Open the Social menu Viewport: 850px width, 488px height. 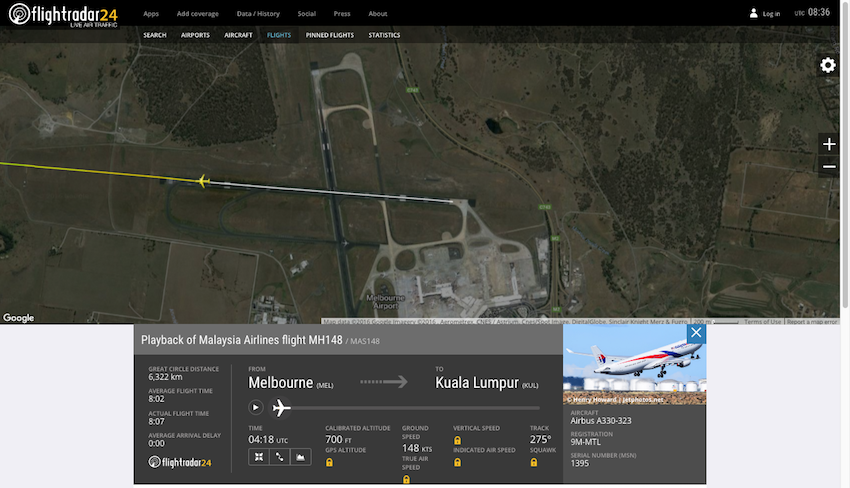(x=306, y=14)
